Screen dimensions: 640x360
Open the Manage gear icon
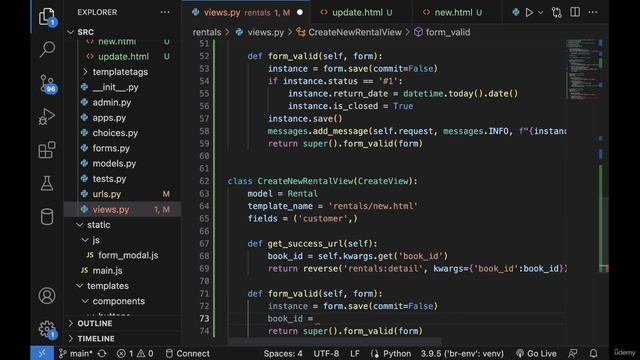[x=47, y=329]
